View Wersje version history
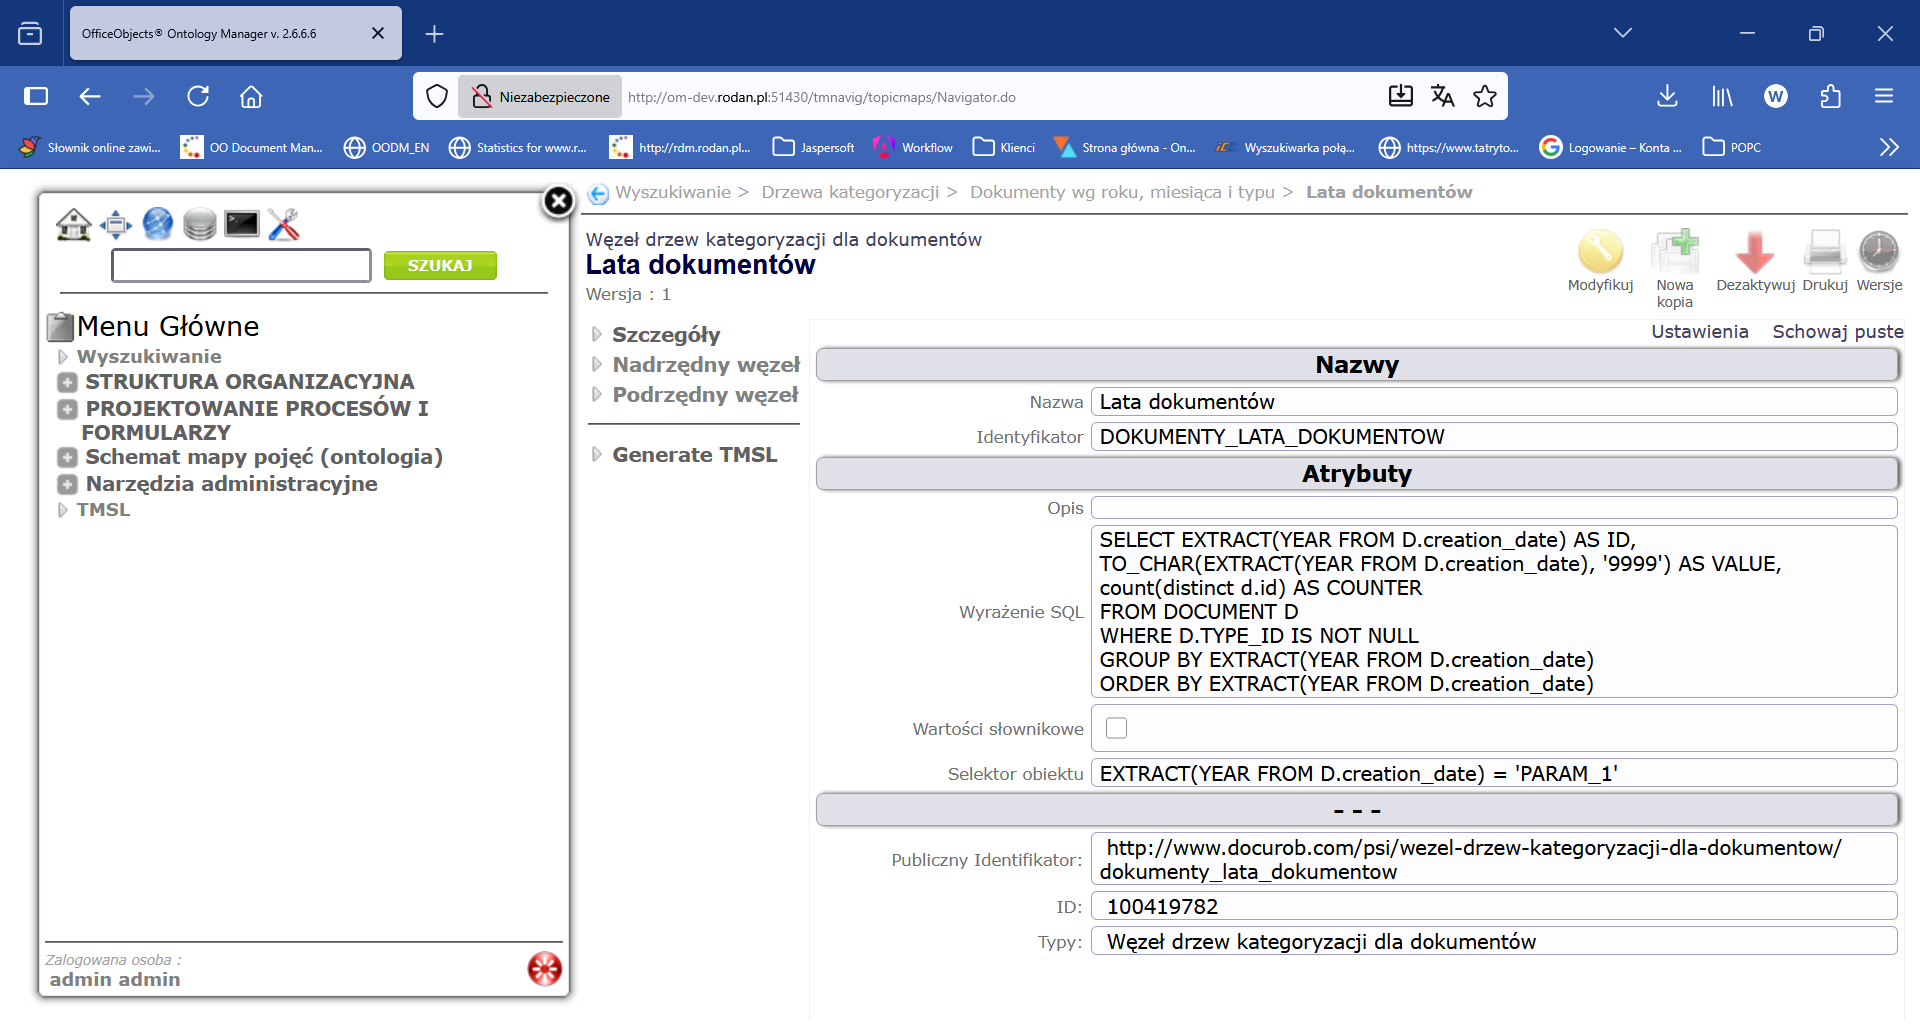 pyautogui.click(x=1878, y=253)
